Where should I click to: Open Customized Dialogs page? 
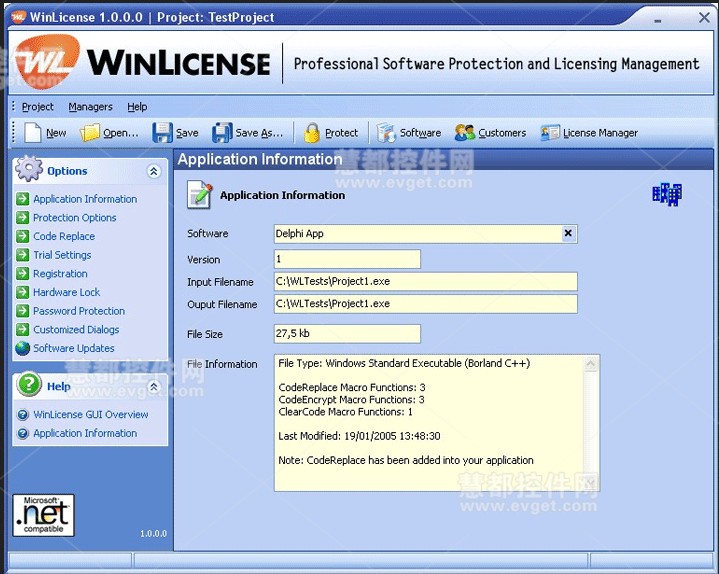[x=76, y=330]
